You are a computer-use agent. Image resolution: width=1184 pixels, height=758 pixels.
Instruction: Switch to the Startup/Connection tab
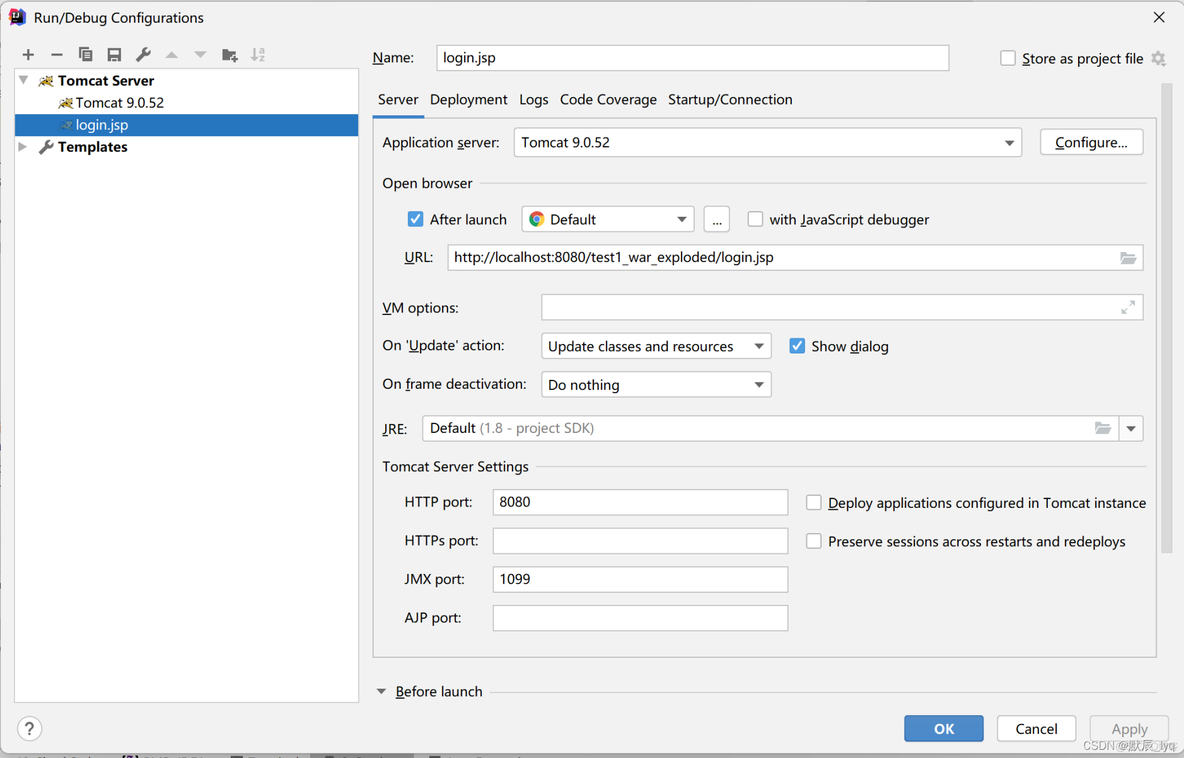730,100
